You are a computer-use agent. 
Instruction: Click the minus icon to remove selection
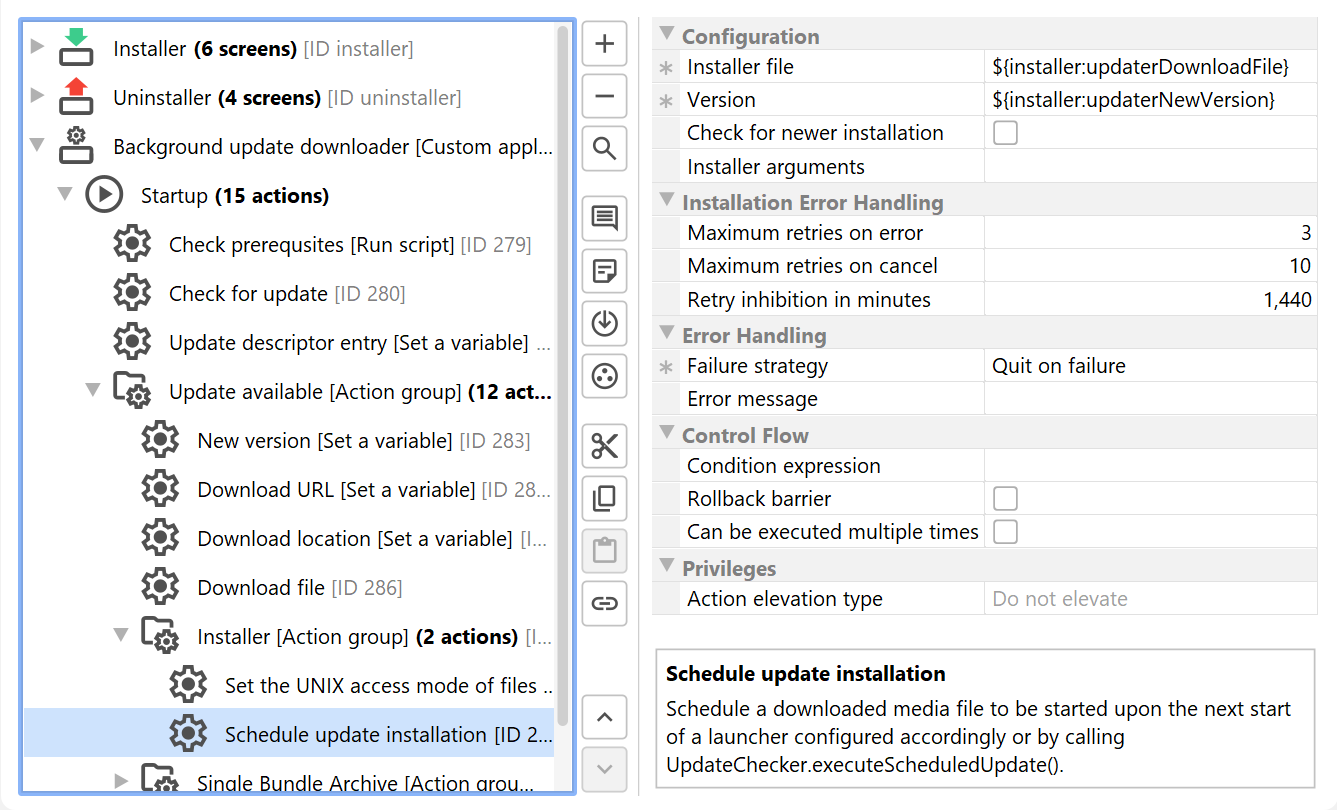(605, 97)
